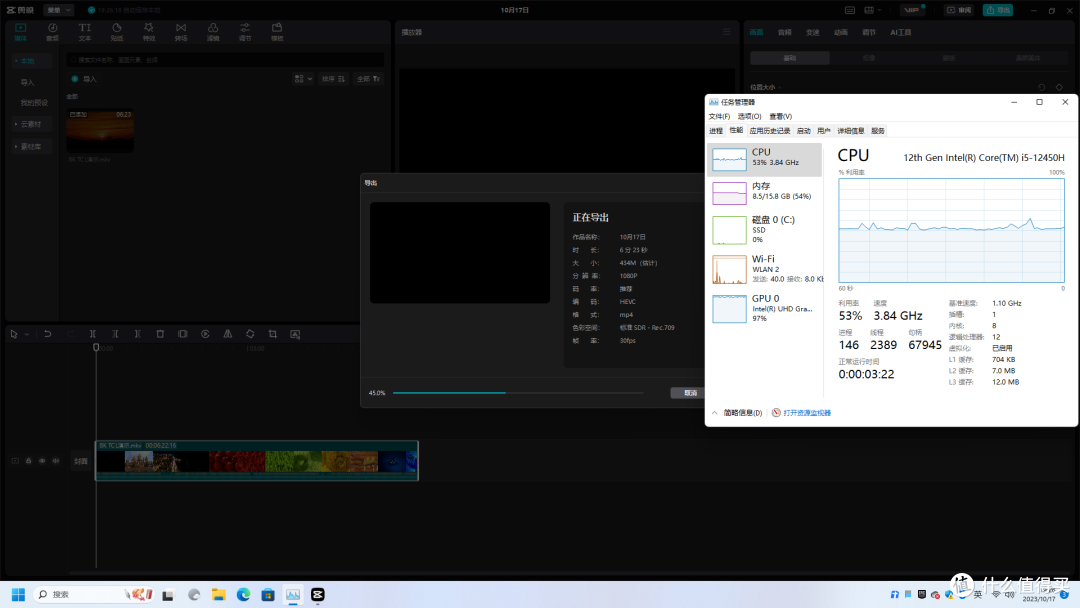Image resolution: width=1080 pixels, height=608 pixels.
Task: Select the 磁盘 0 (C:) performance item
Action: (765, 230)
